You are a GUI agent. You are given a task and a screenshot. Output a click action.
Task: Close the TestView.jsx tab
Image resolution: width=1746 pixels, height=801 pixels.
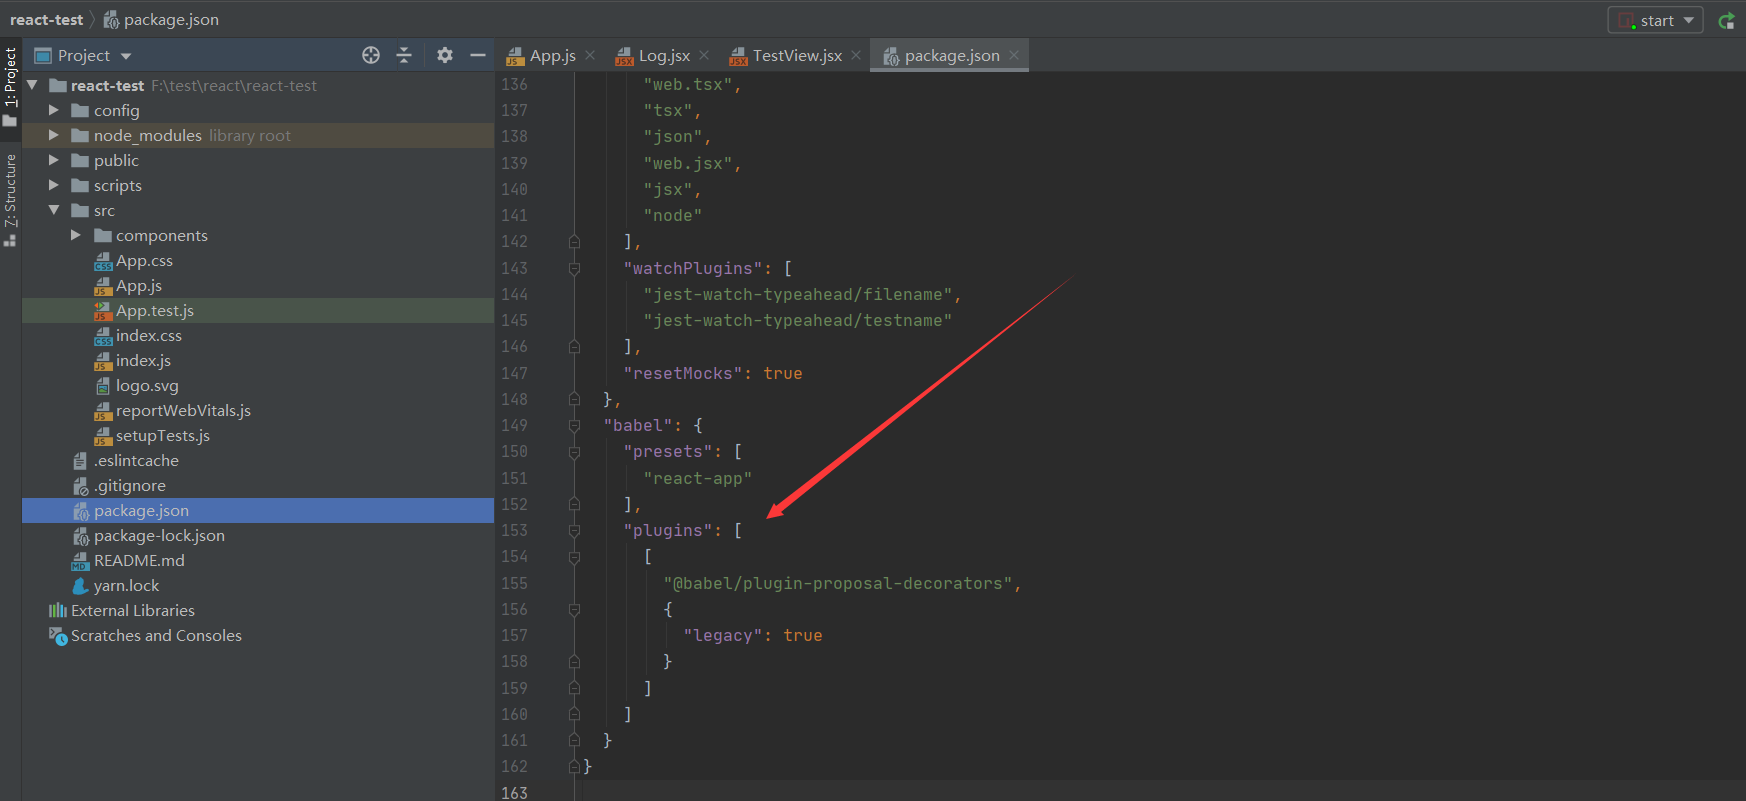pyautogui.click(x=857, y=55)
